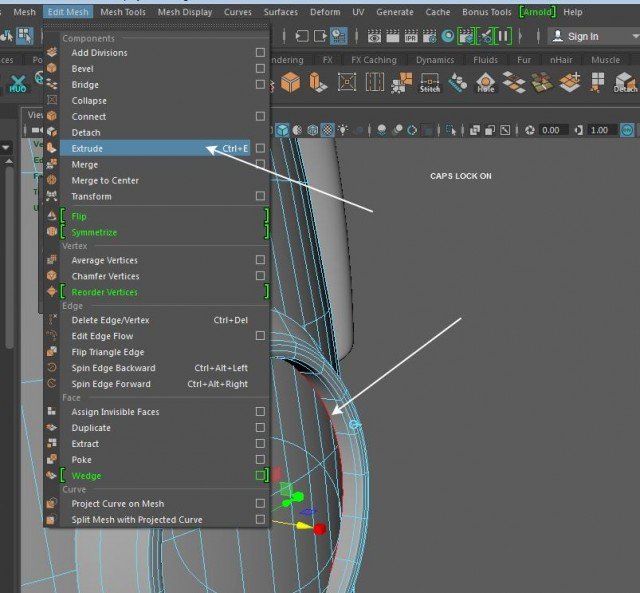Switch to the Dynamics shelf tab
640x593 pixels.
point(435,60)
